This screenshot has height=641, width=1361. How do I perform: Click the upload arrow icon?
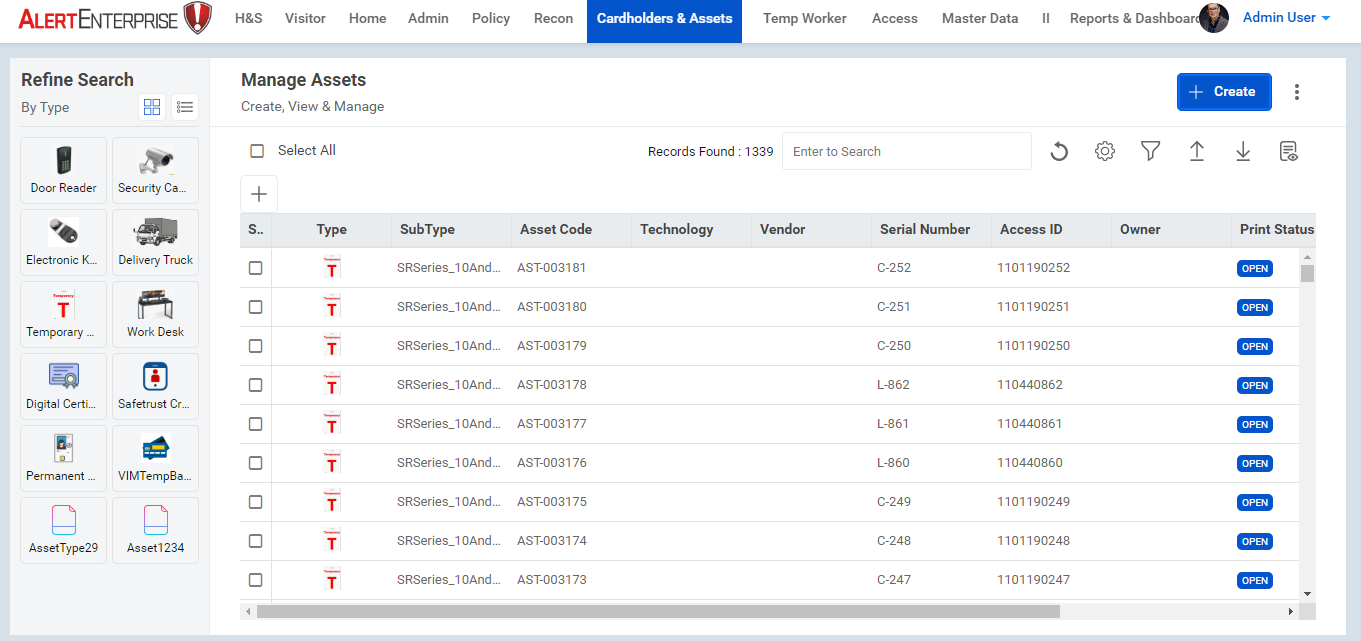coord(1197,151)
